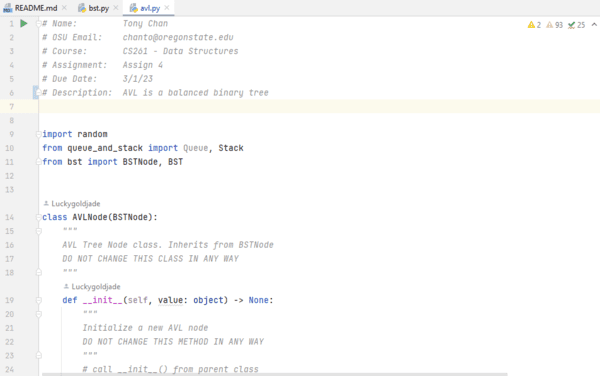Close the bst.py tab

click(x=116, y=8)
